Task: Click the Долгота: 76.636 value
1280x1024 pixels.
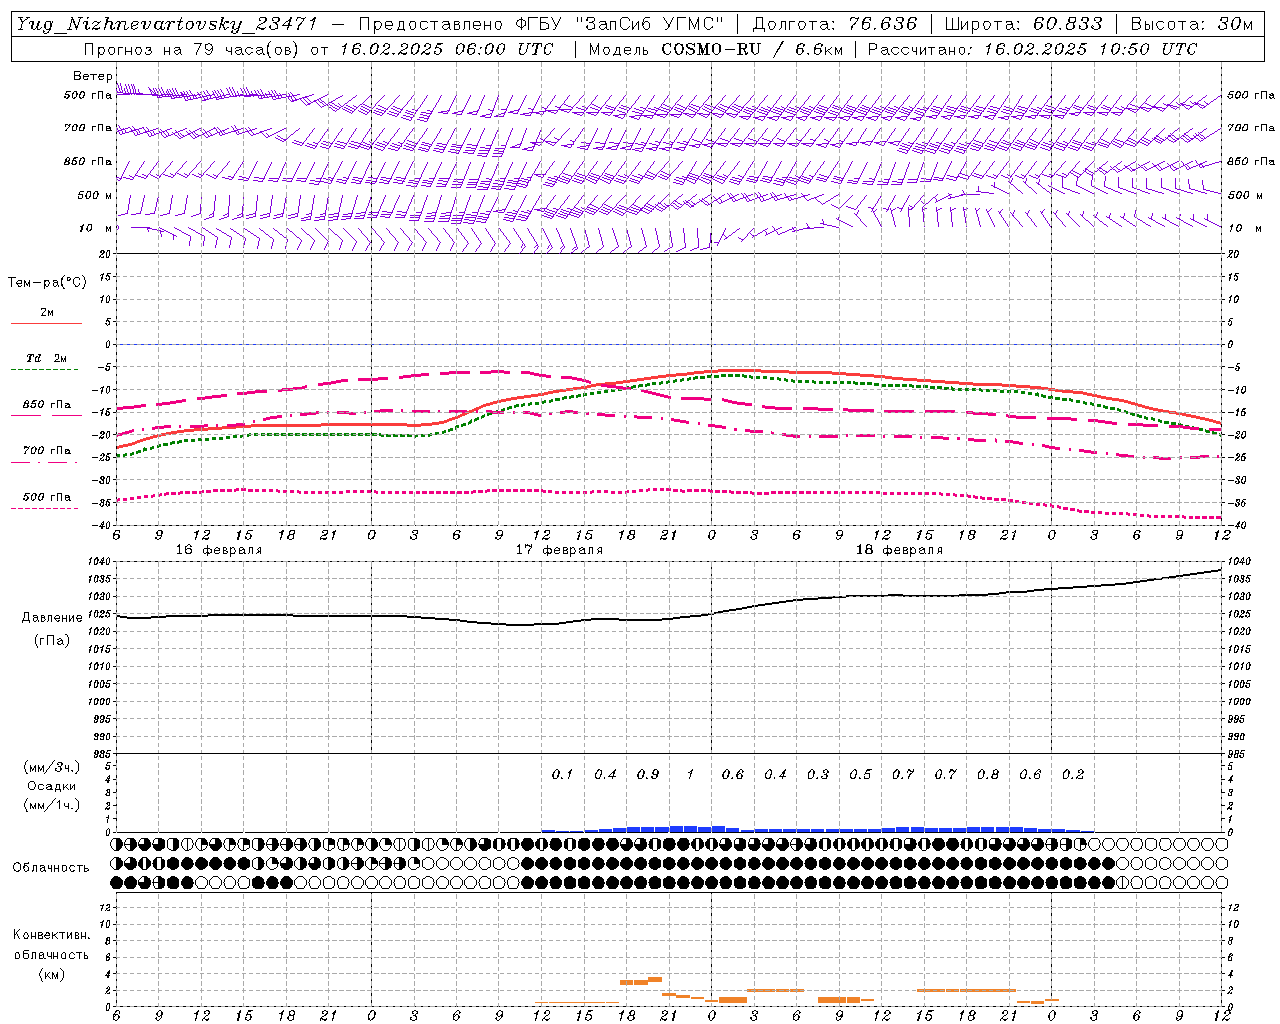Action: click(x=833, y=24)
